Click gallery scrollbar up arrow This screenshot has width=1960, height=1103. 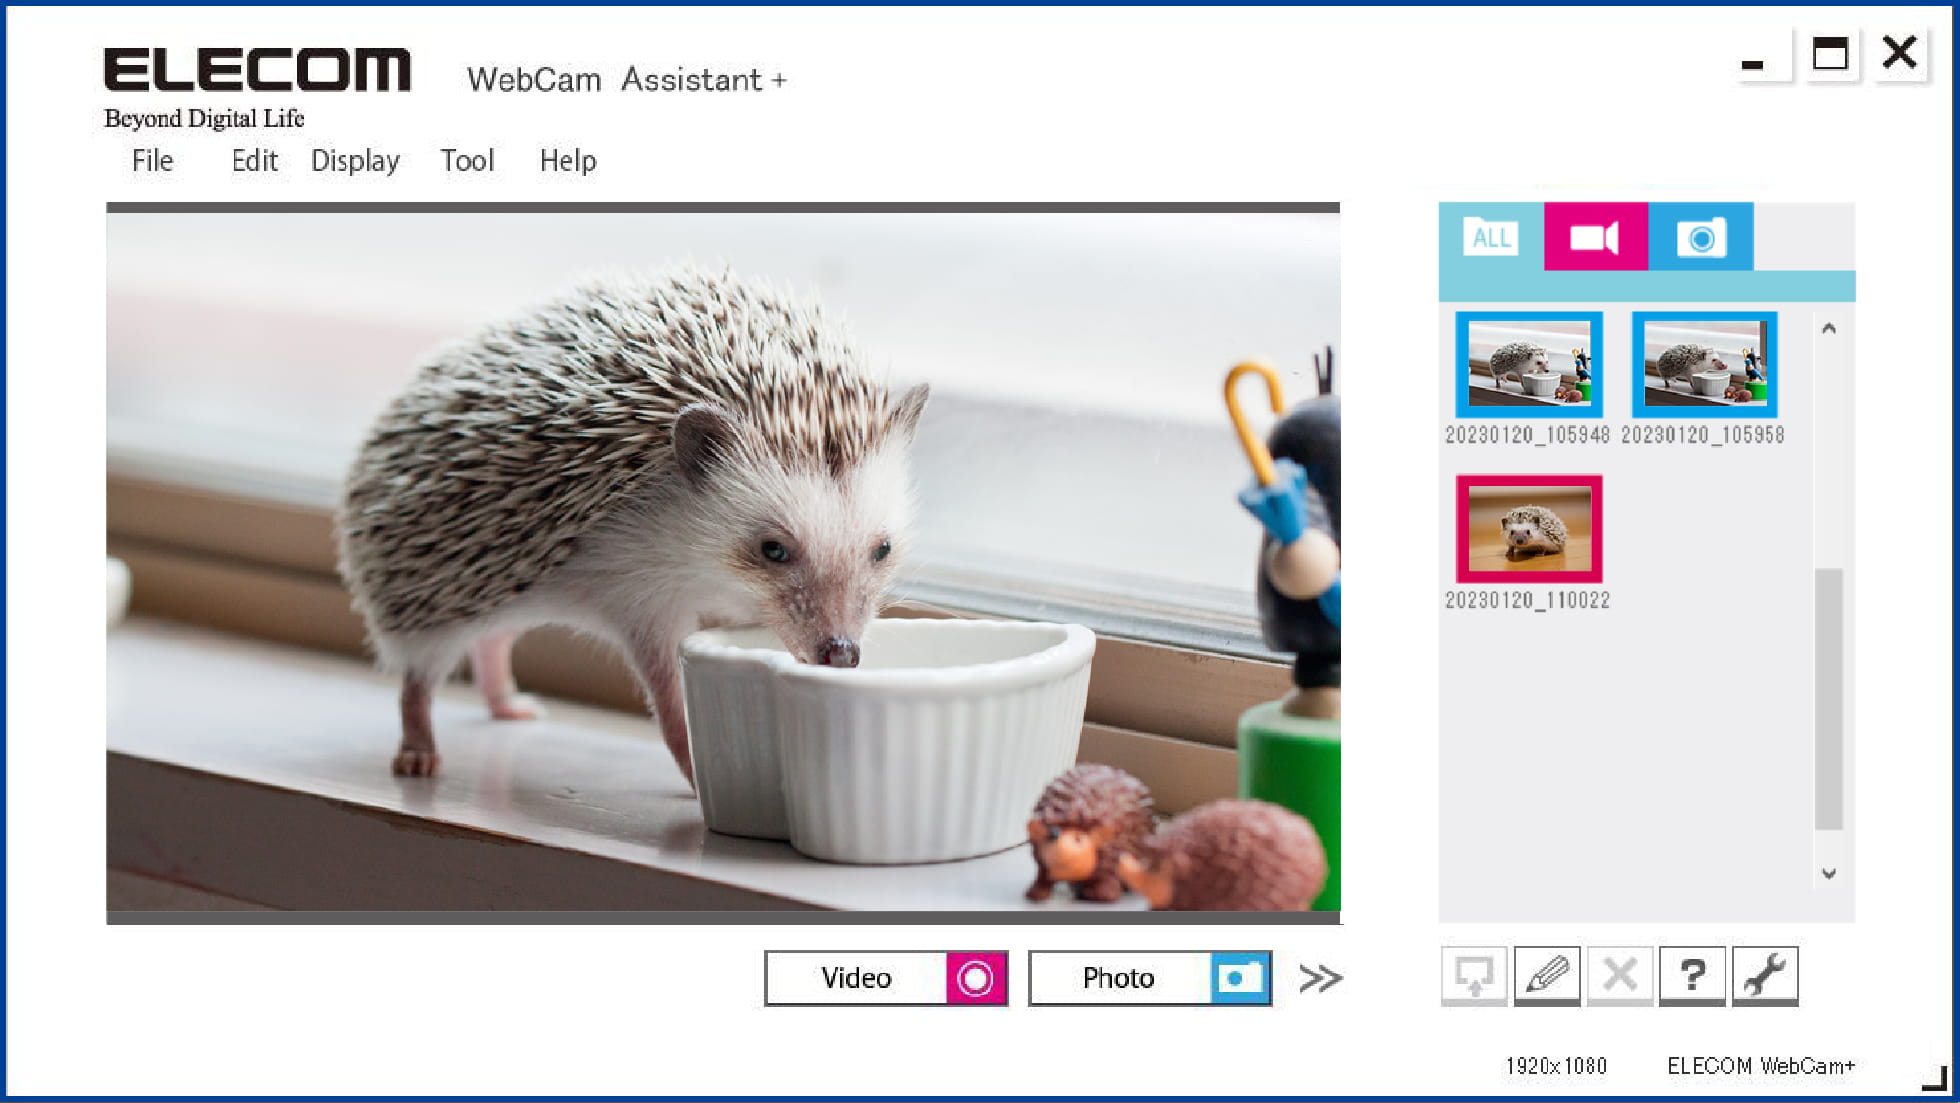1829,328
